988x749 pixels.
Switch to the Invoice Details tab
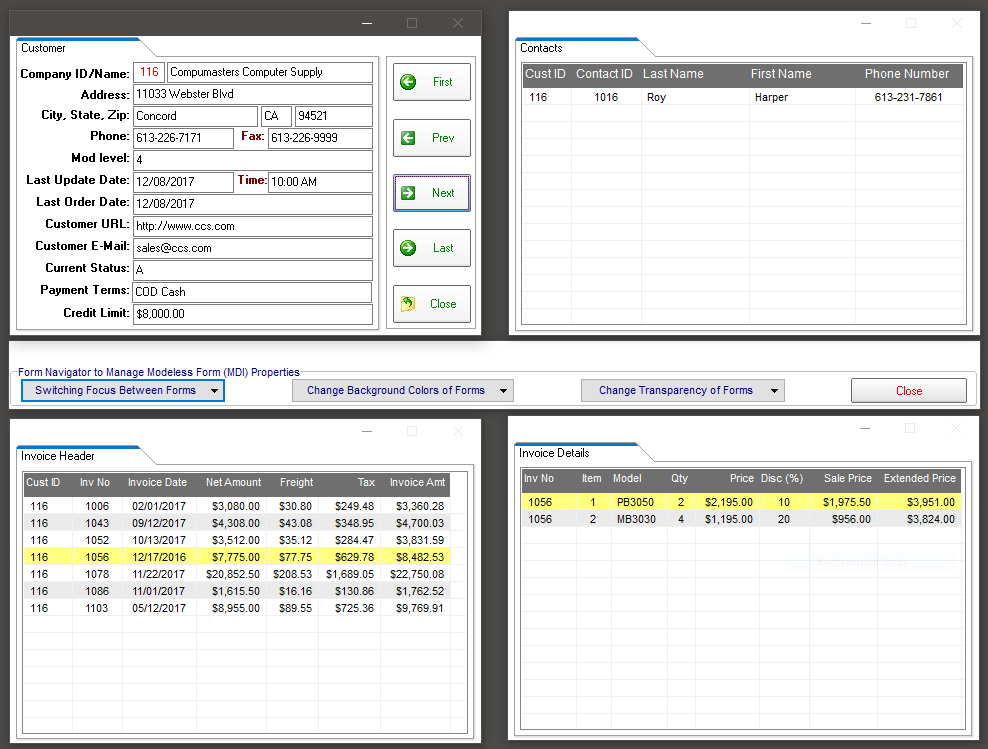pyautogui.click(x=554, y=453)
